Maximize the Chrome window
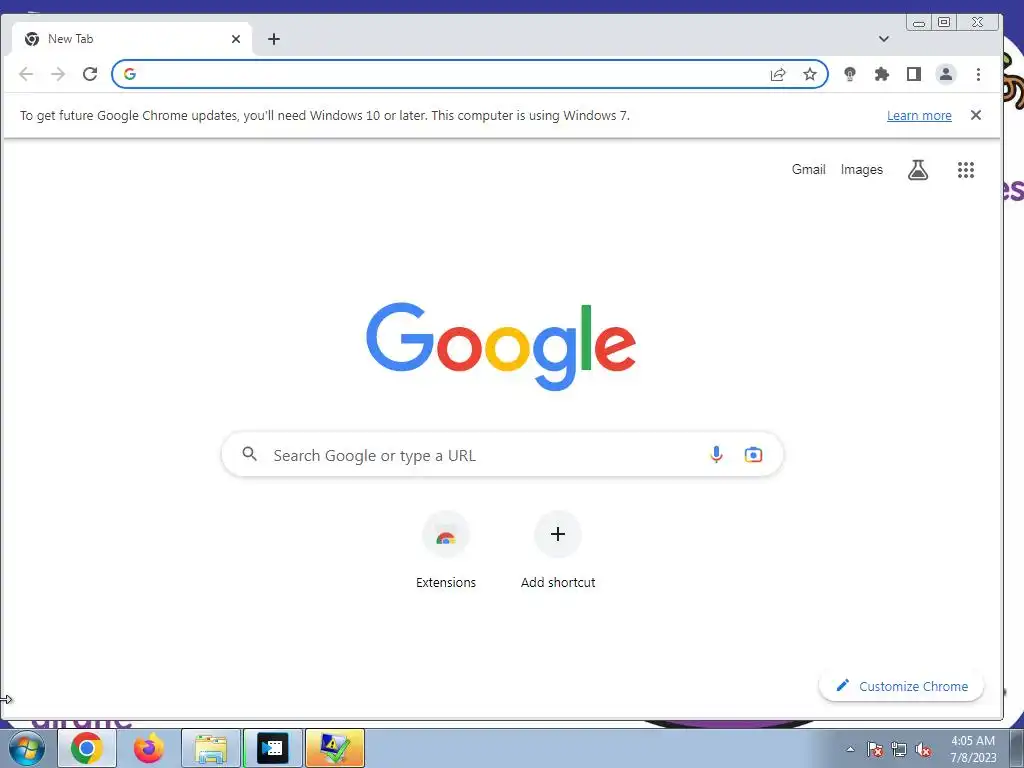The width and height of the screenshot is (1024, 768). click(x=944, y=22)
